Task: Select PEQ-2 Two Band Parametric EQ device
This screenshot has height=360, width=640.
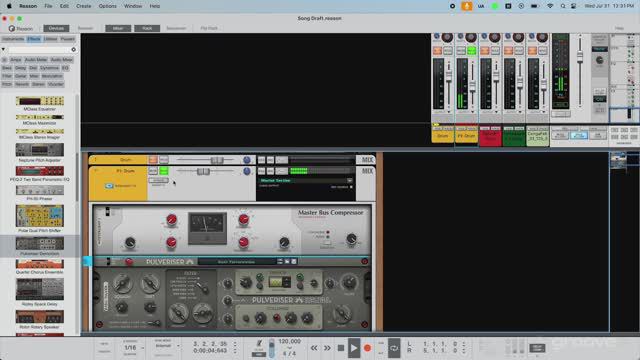Action: coord(40,173)
